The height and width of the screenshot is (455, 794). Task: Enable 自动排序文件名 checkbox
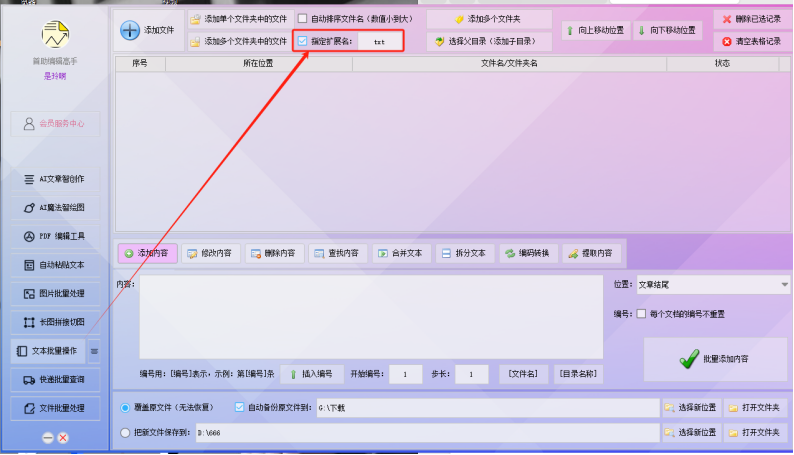[302, 19]
